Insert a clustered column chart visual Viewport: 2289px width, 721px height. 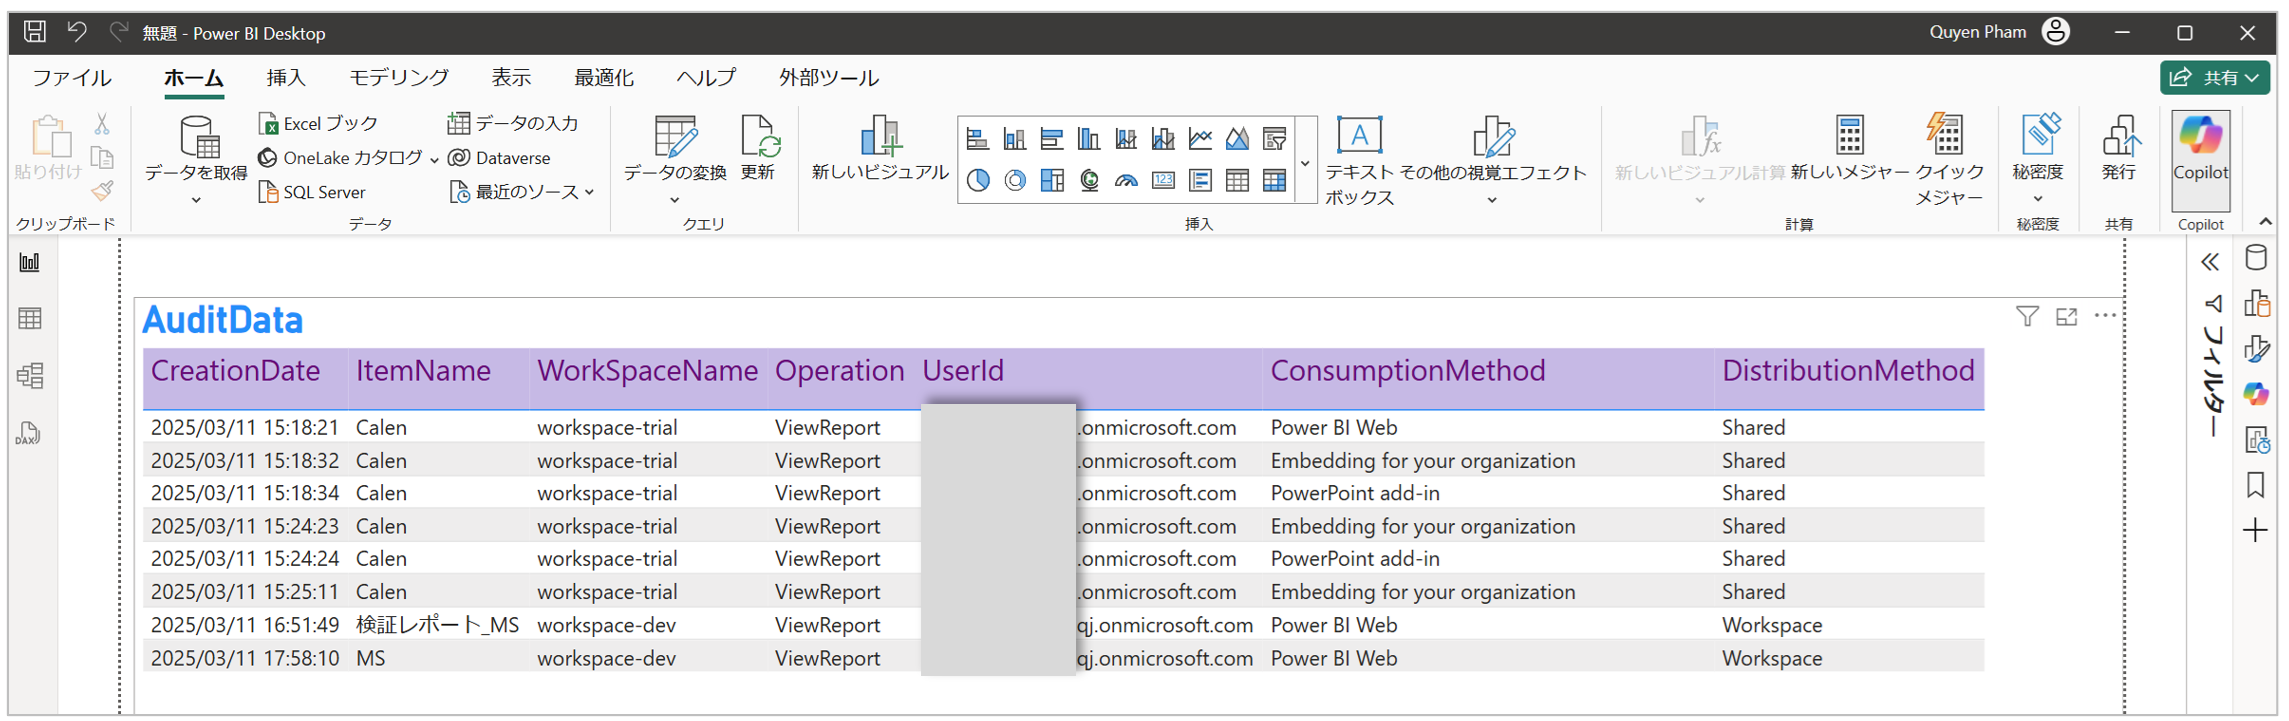1089,139
